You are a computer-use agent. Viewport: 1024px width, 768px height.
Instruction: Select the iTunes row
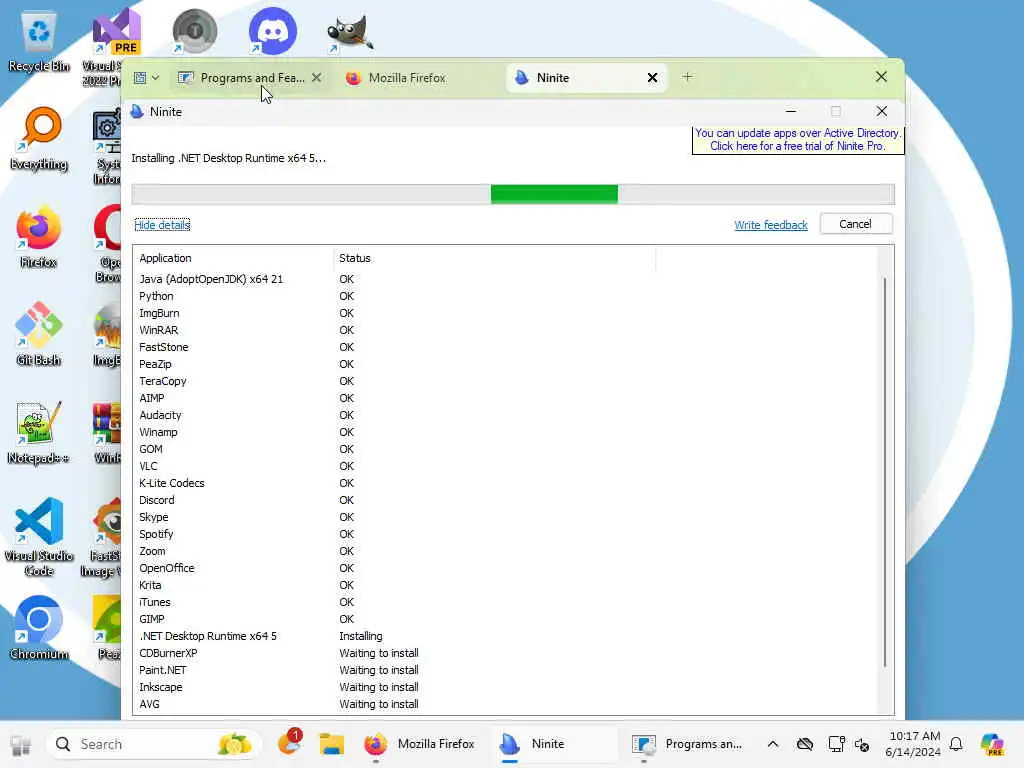pos(505,601)
